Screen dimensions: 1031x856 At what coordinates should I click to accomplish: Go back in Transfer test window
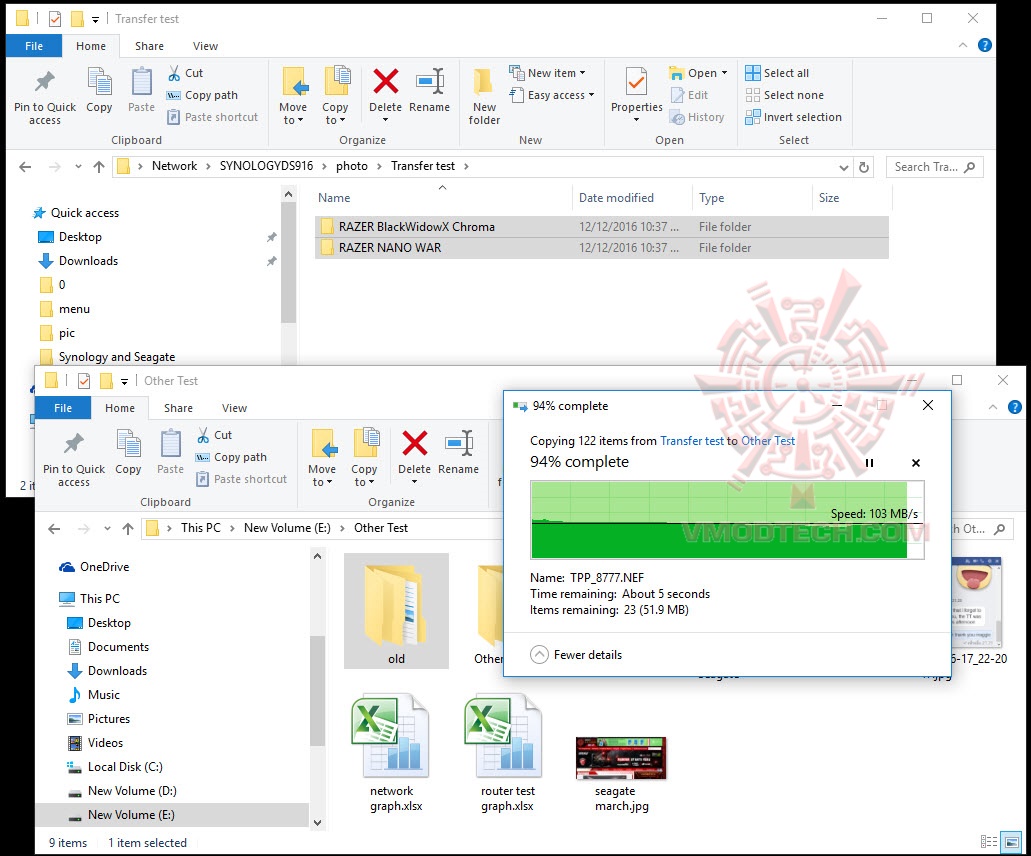(25, 167)
